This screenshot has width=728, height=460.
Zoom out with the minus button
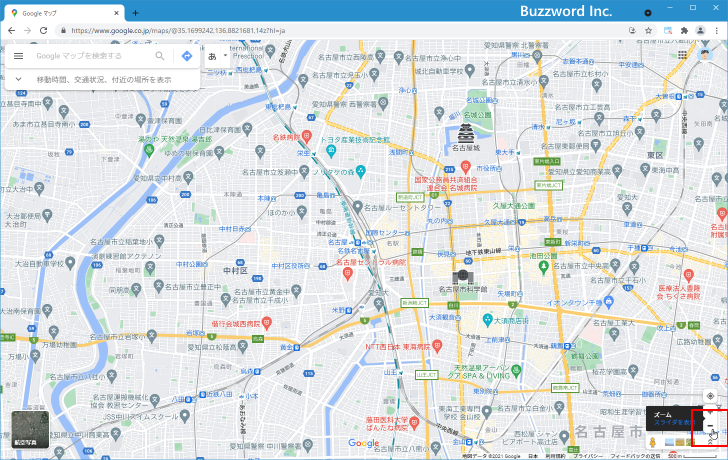point(710,426)
